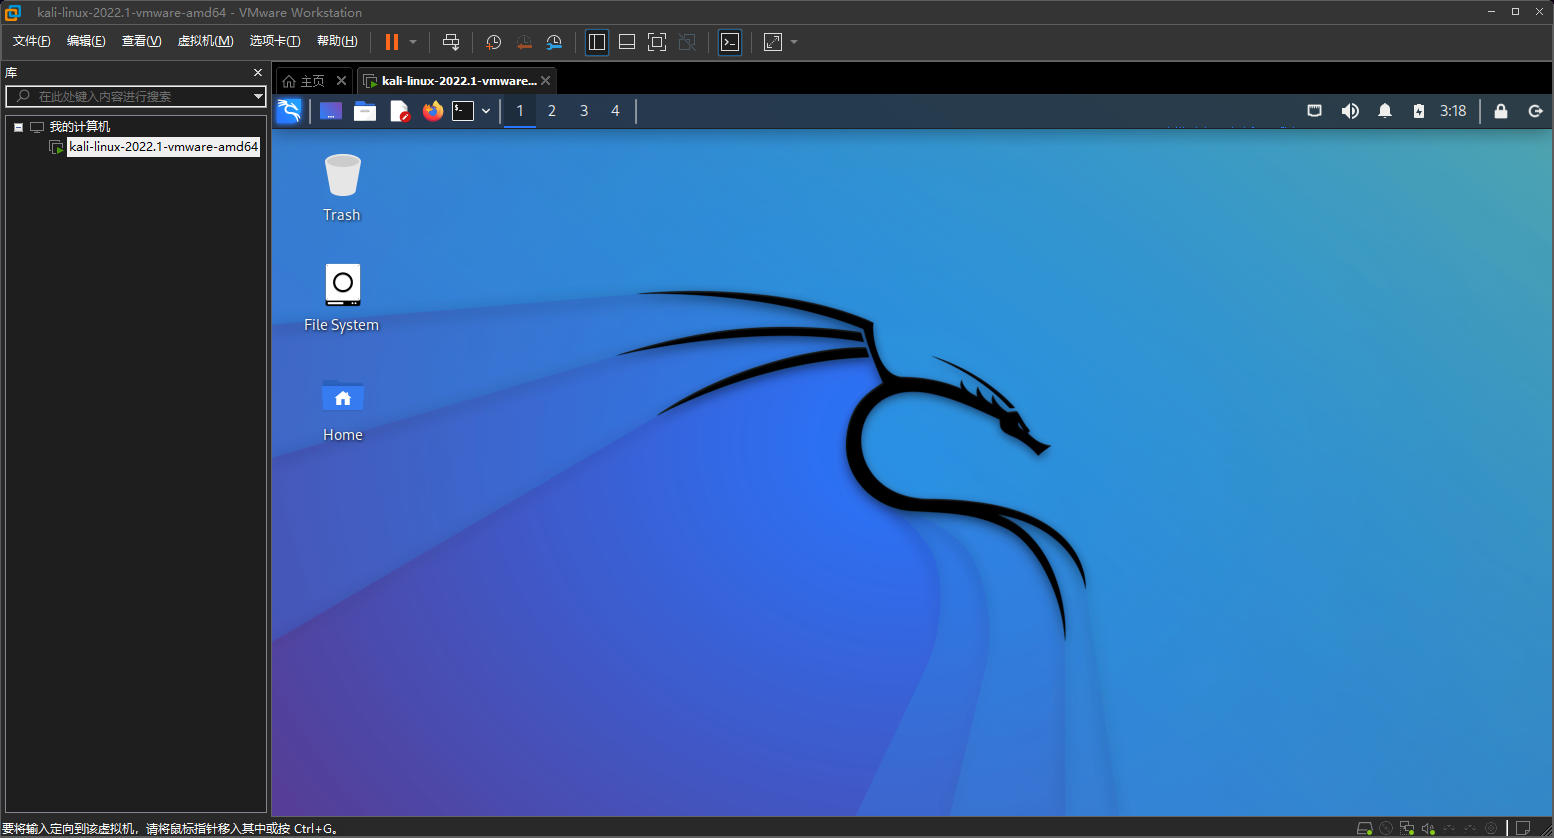
Task: Expand the stretch display dropdown arrow
Action: tap(794, 42)
